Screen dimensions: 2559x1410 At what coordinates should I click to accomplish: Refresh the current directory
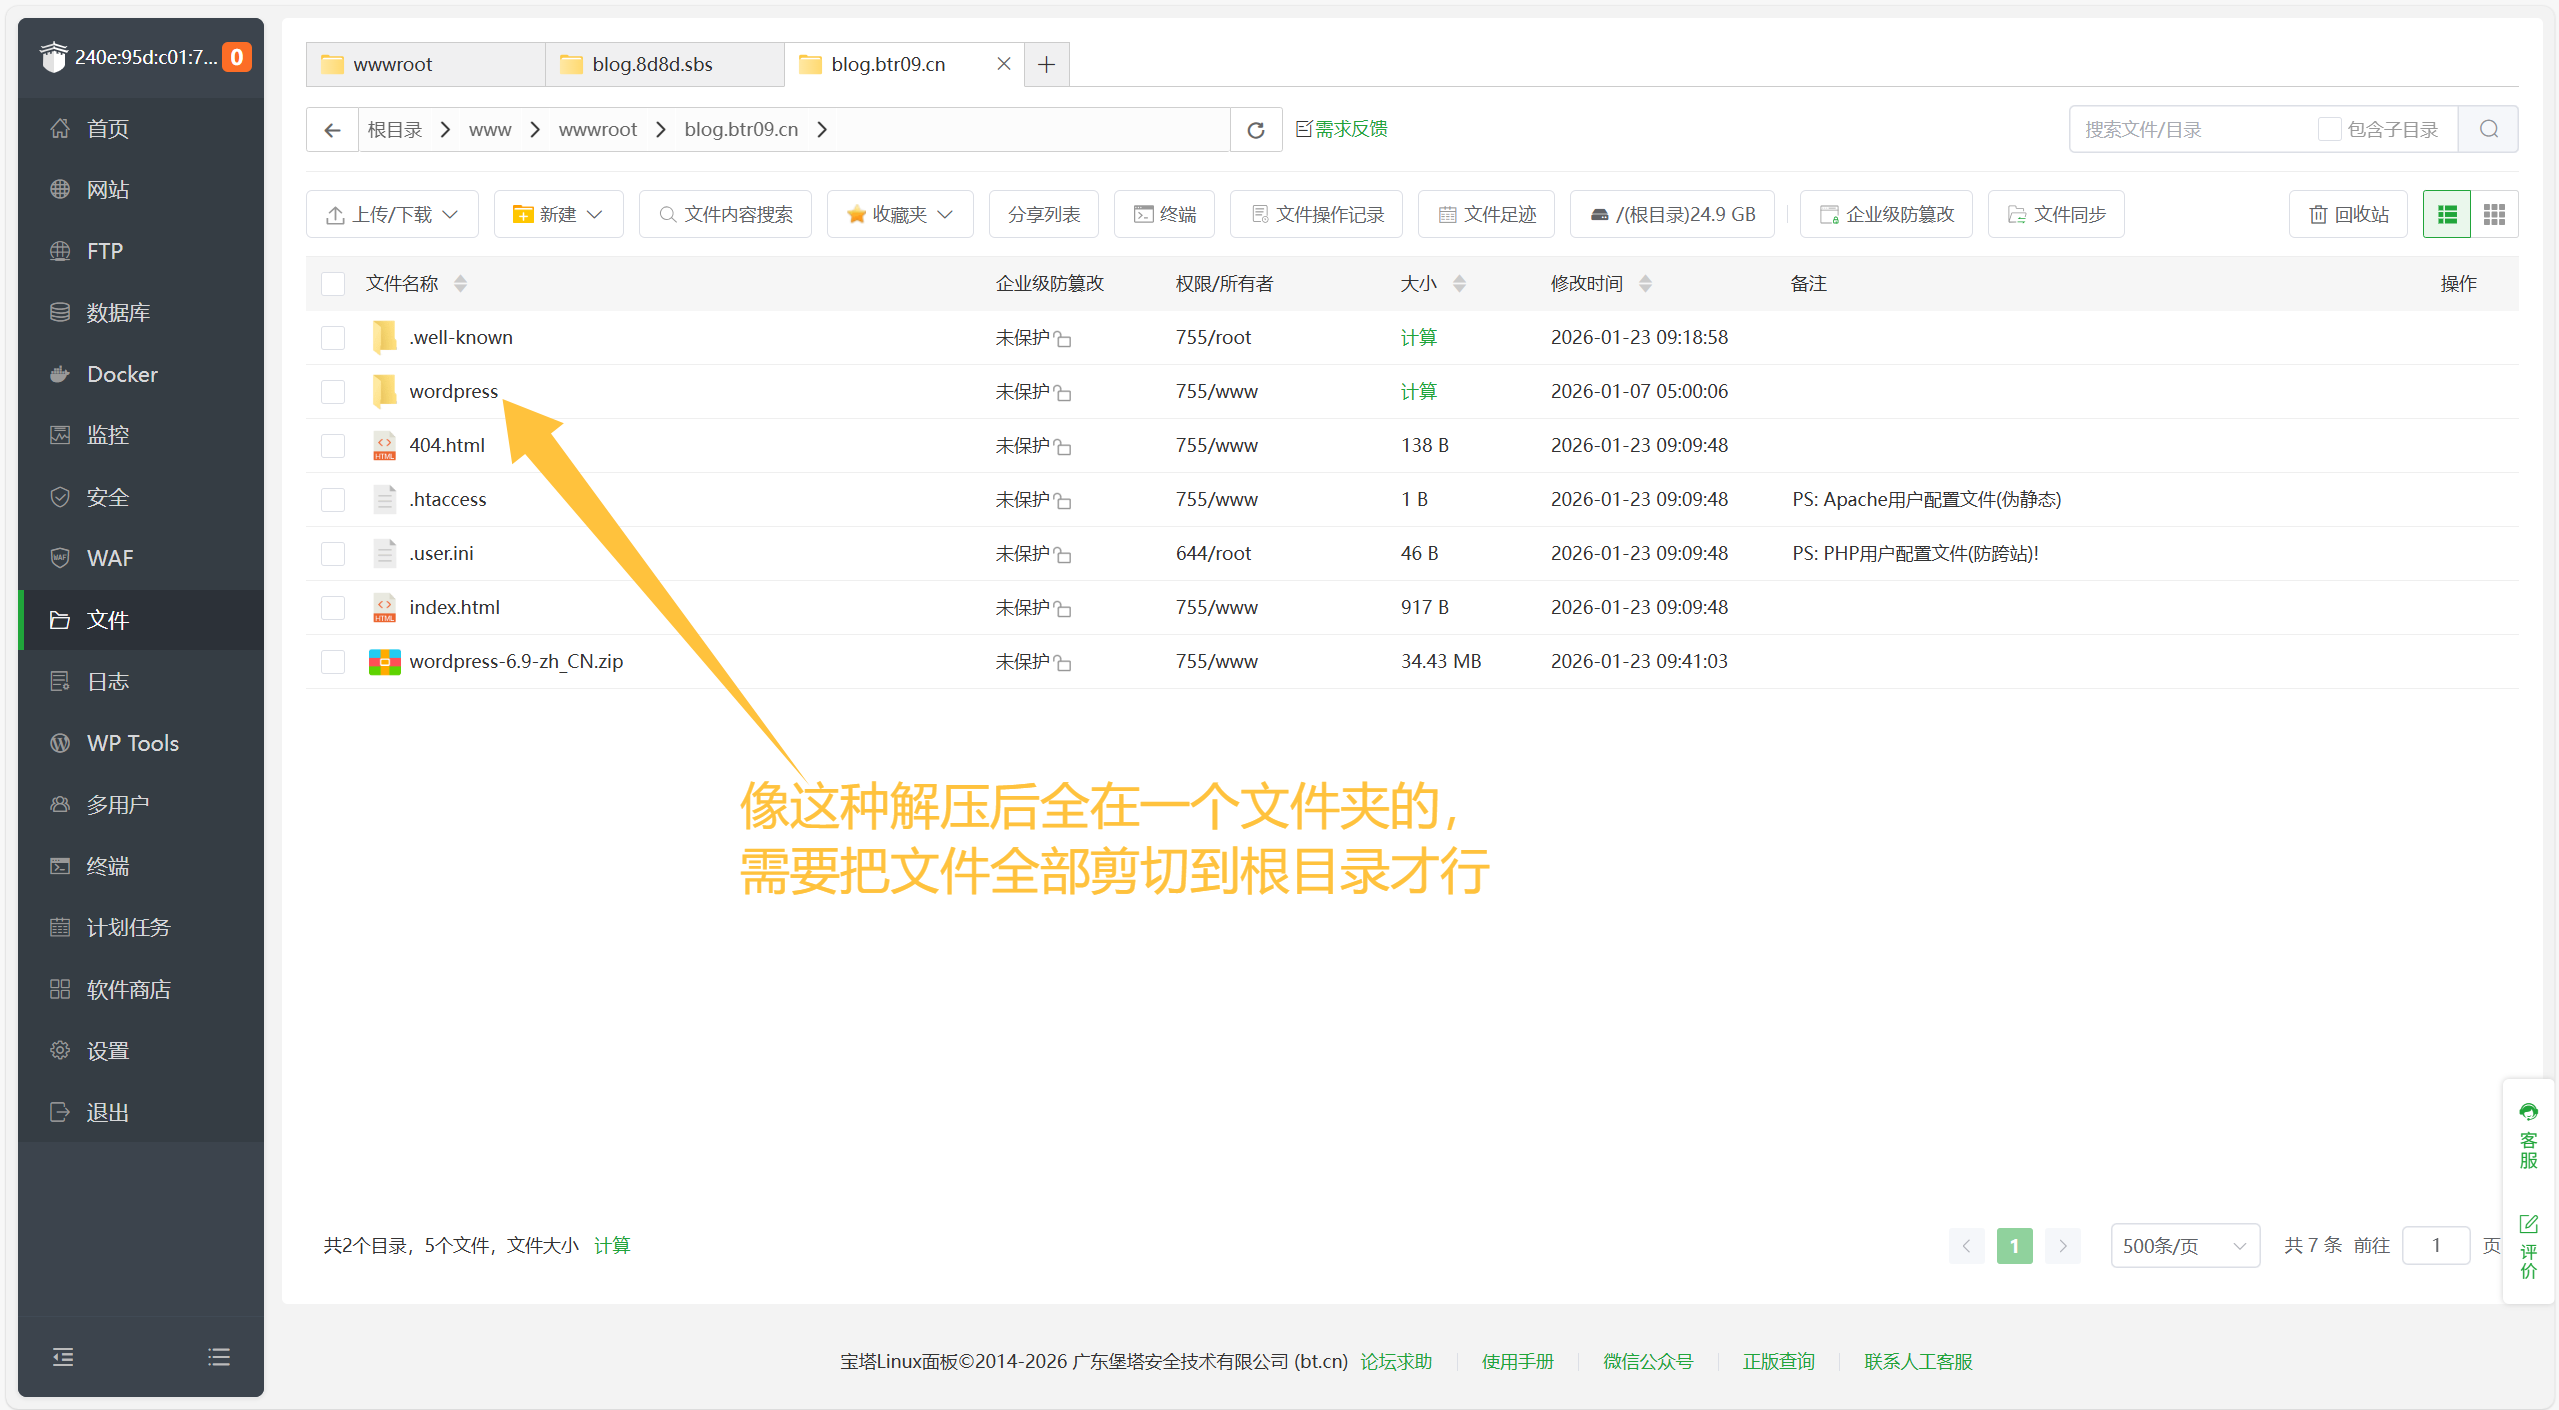point(1255,129)
